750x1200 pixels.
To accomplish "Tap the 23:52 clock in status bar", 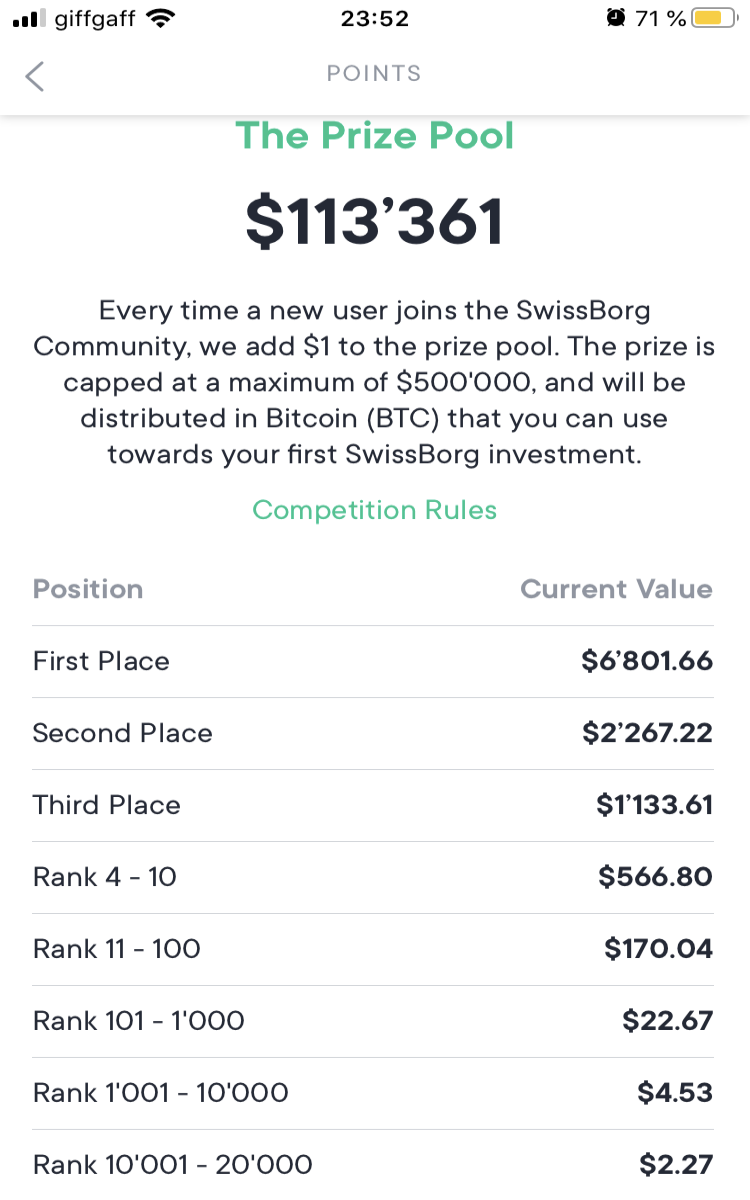I will click(x=375, y=18).
